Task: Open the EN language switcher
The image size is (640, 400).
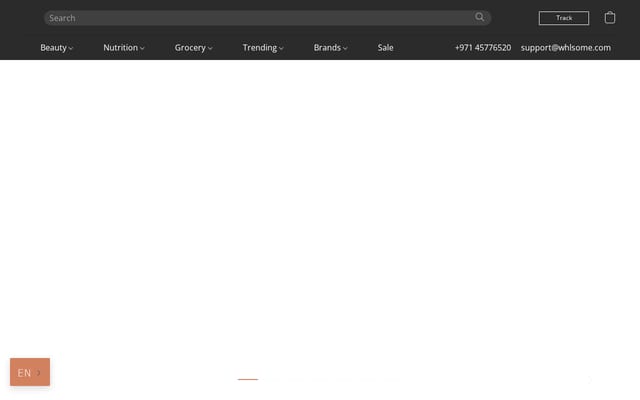Action: coord(30,372)
